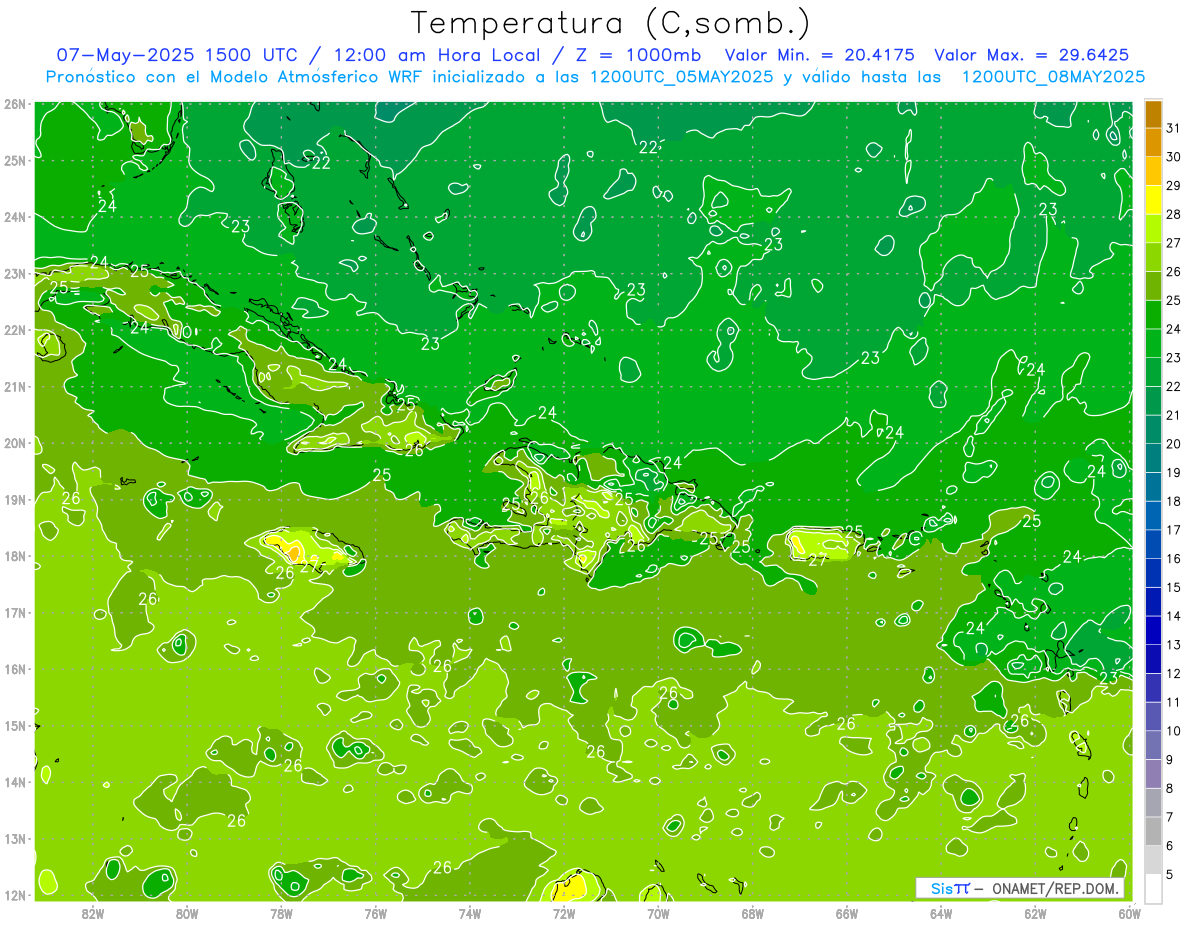Click the "18N" latitude axis label

click(15, 556)
